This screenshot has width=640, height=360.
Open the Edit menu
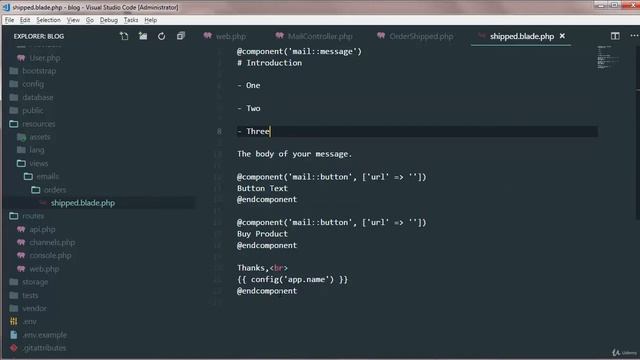click(x=25, y=20)
